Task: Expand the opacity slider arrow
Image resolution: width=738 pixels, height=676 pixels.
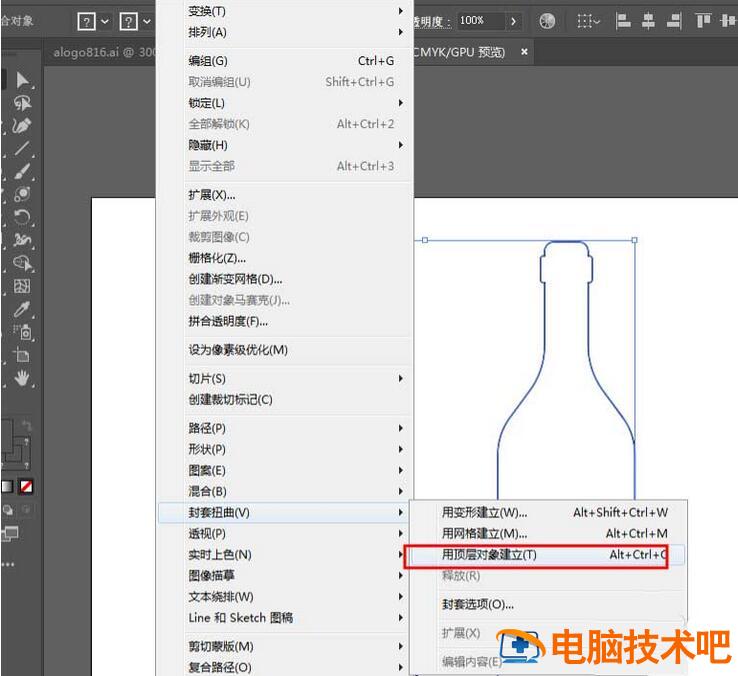Action: point(513,21)
